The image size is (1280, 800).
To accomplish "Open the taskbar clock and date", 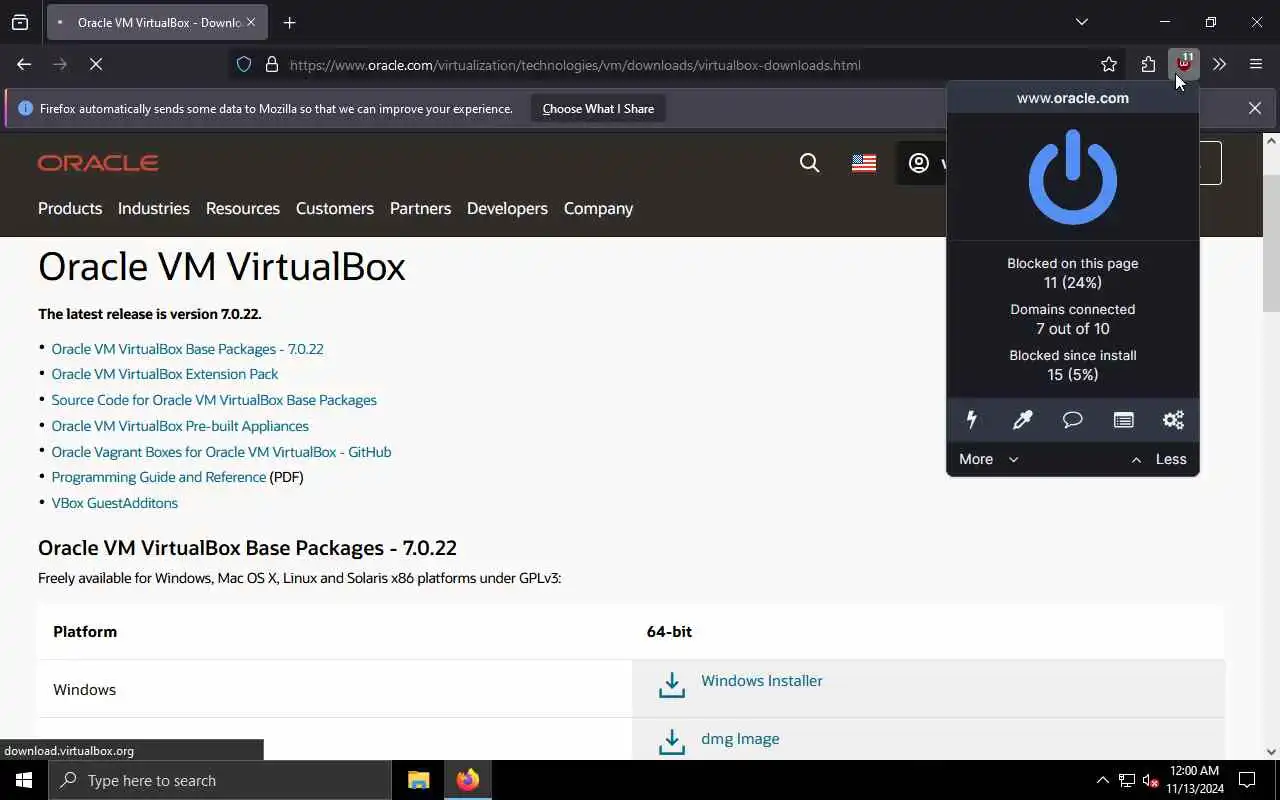I will (x=1194, y=780).
